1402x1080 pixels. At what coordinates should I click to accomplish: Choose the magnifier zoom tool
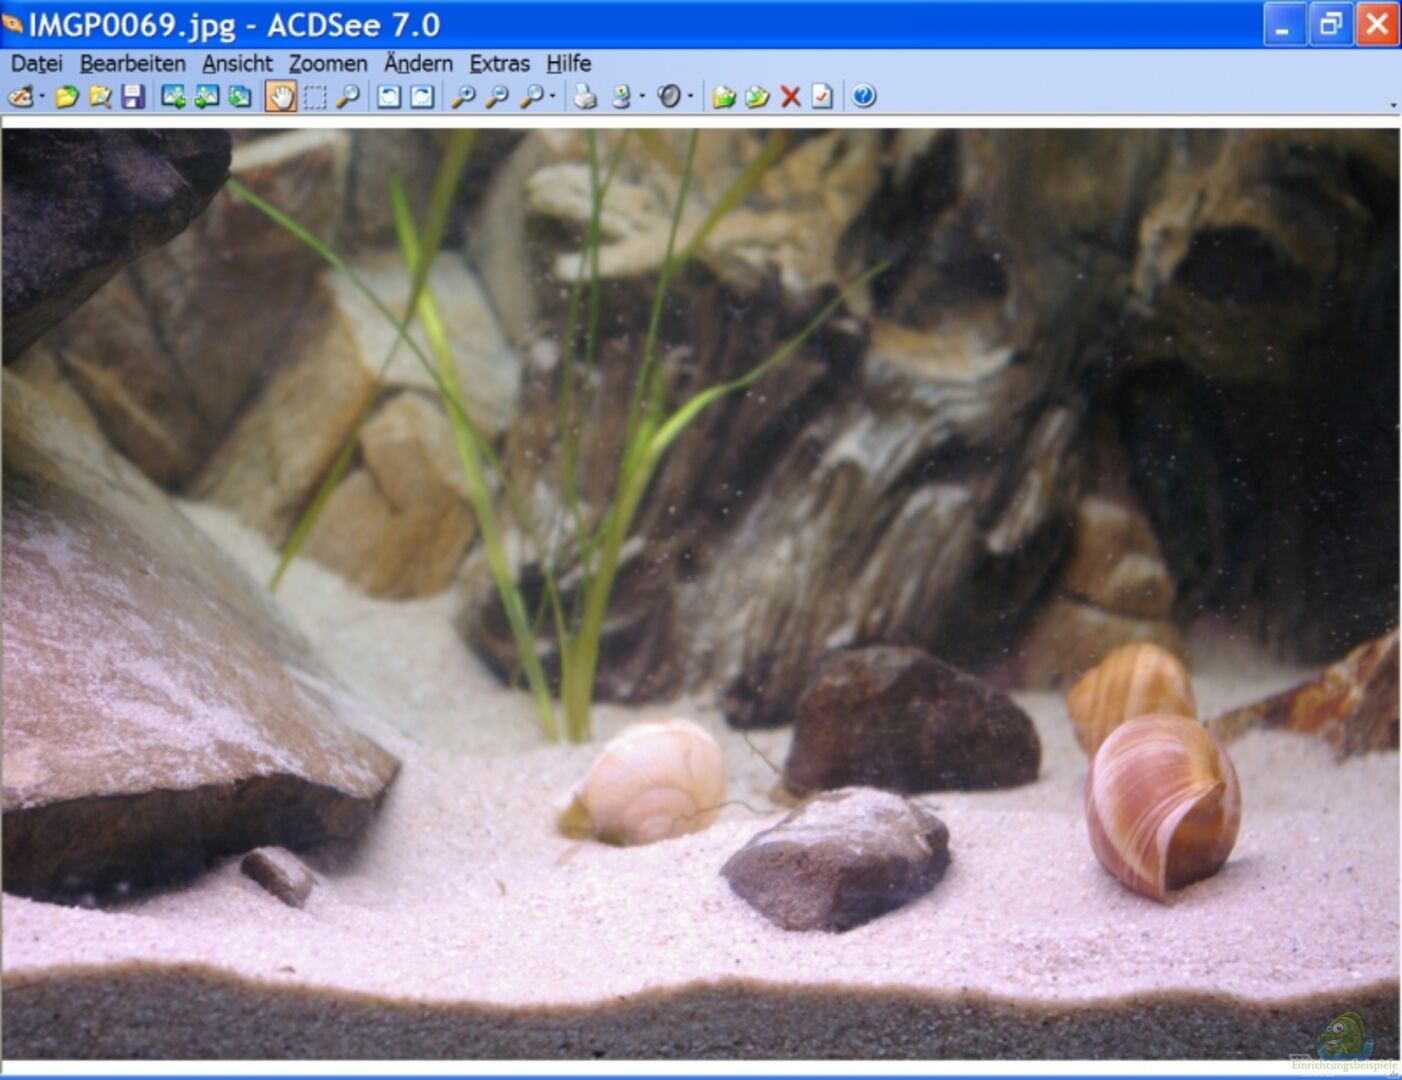point(348,97)
